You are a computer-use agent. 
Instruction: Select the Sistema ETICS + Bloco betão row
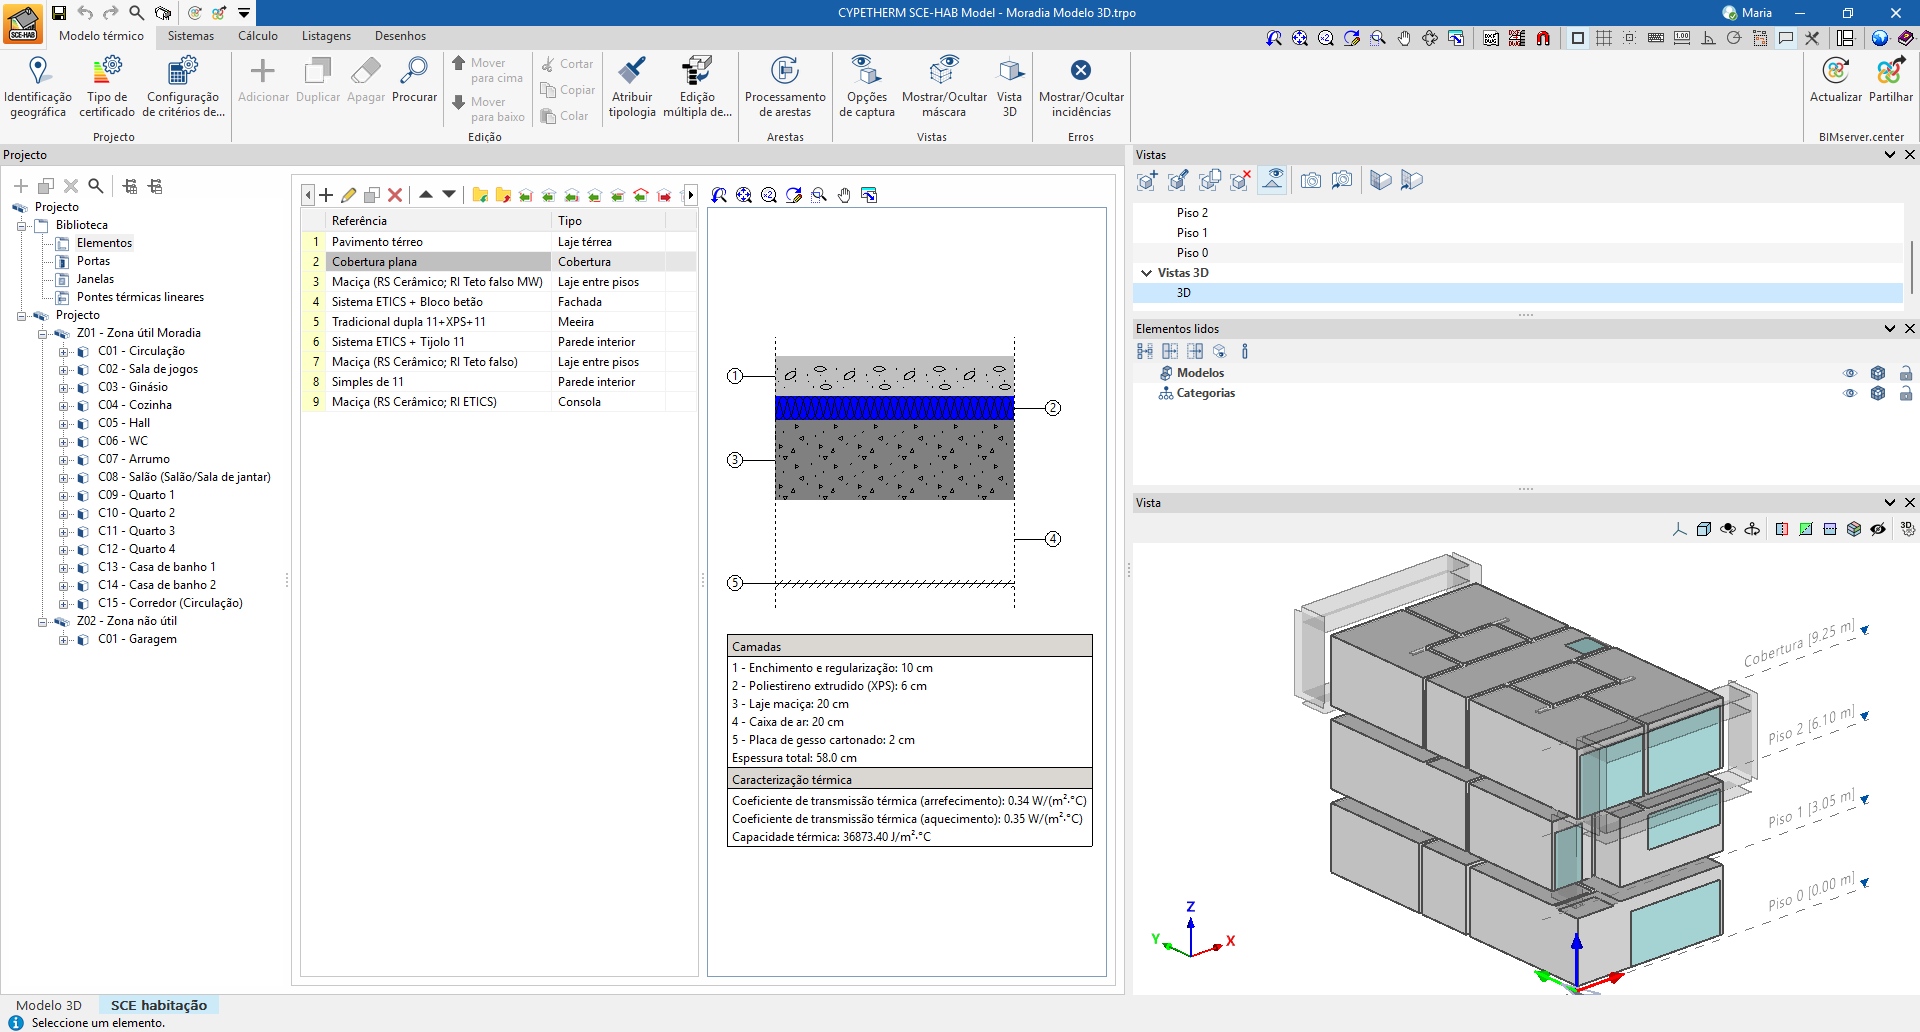pos(407,302)
